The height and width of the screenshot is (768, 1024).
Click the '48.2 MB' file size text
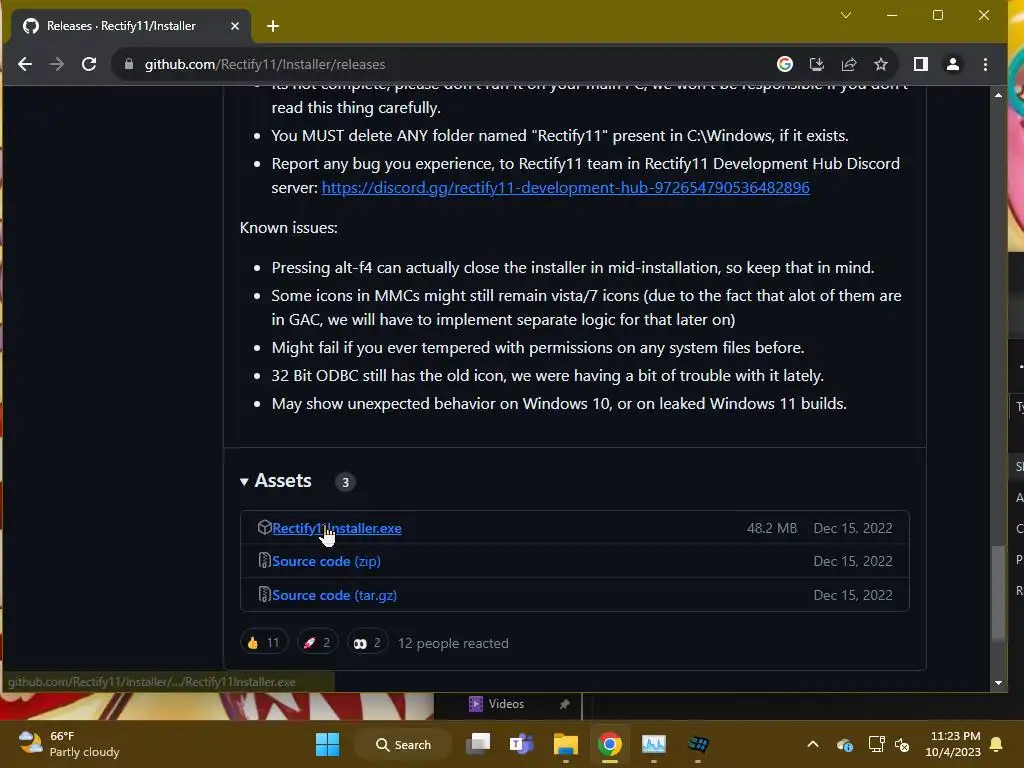(772, 528)
